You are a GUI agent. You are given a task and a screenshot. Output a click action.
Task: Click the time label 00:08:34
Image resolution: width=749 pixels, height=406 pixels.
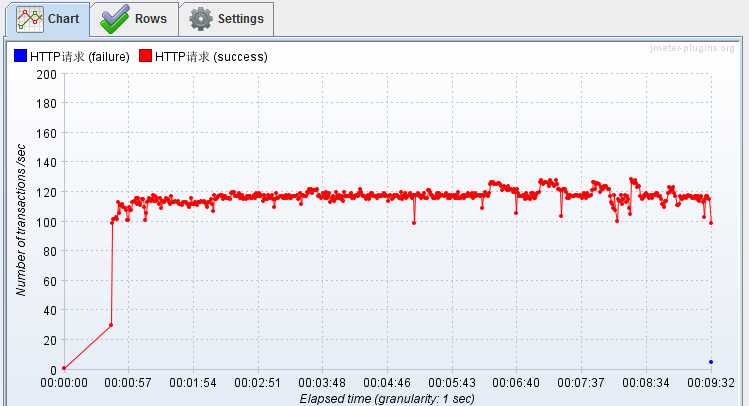[646, 383]
